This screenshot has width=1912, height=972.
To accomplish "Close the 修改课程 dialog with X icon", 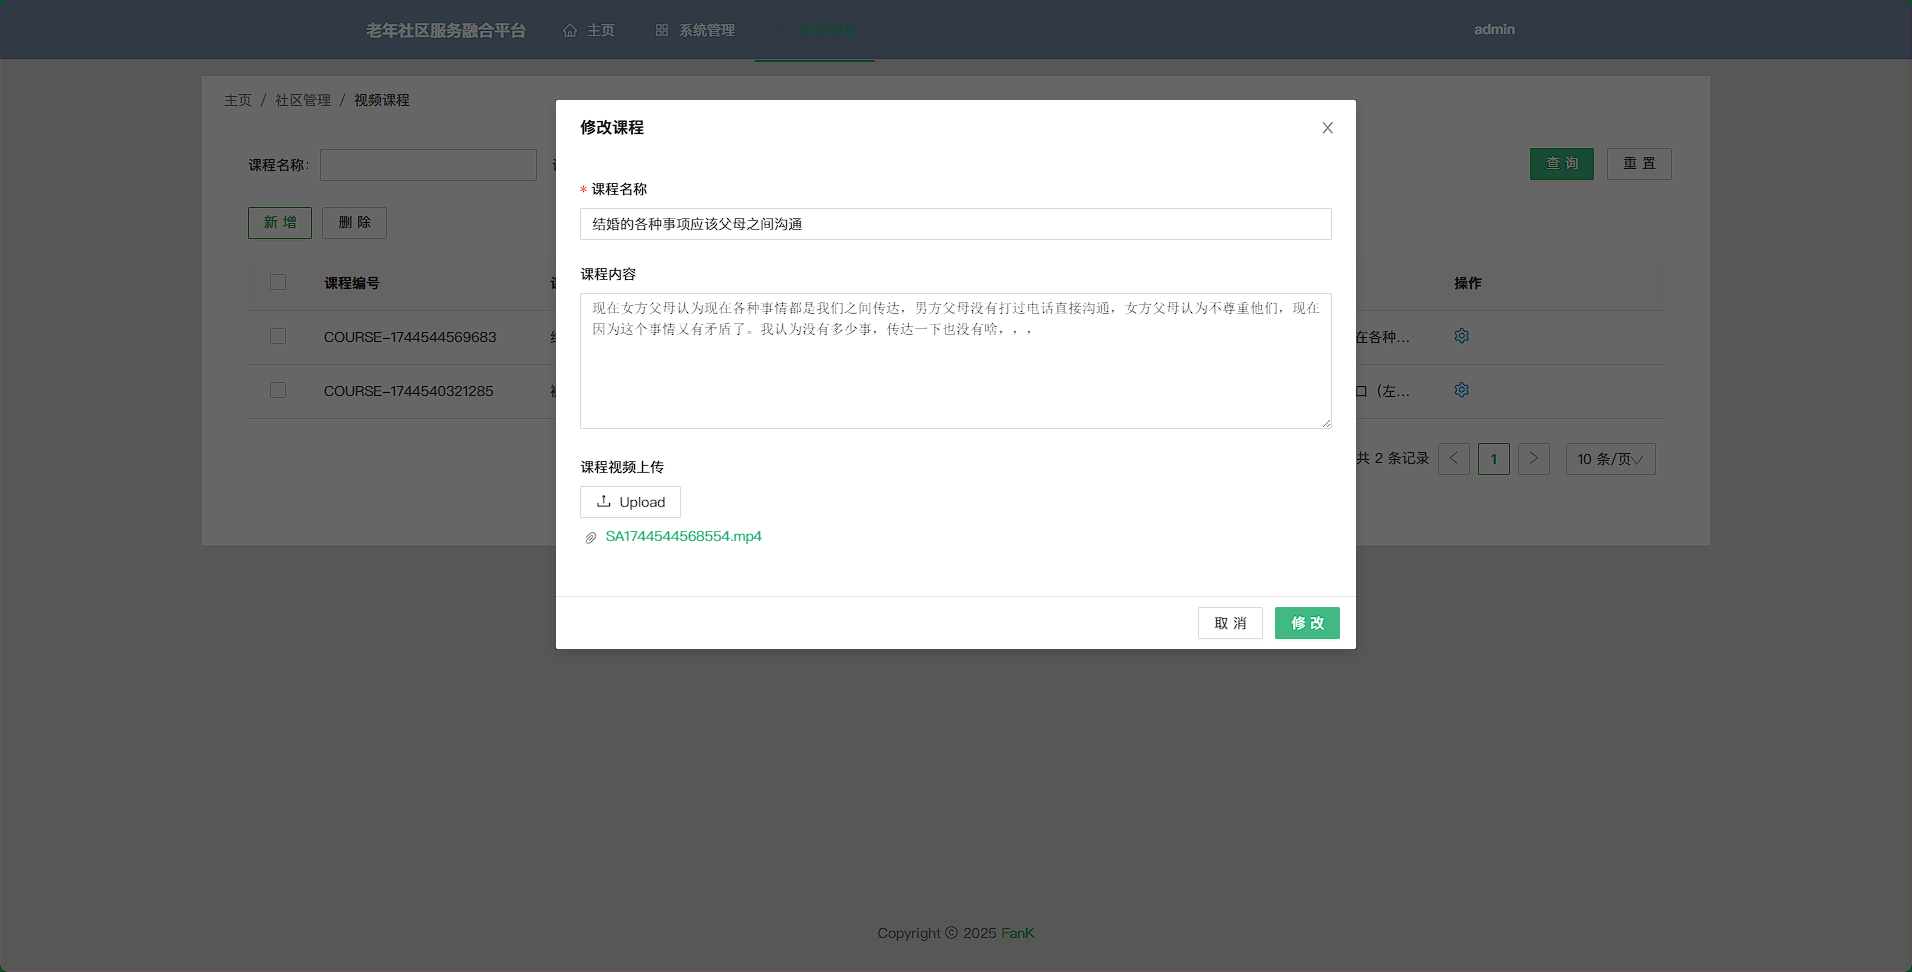I will [1327, 128].
